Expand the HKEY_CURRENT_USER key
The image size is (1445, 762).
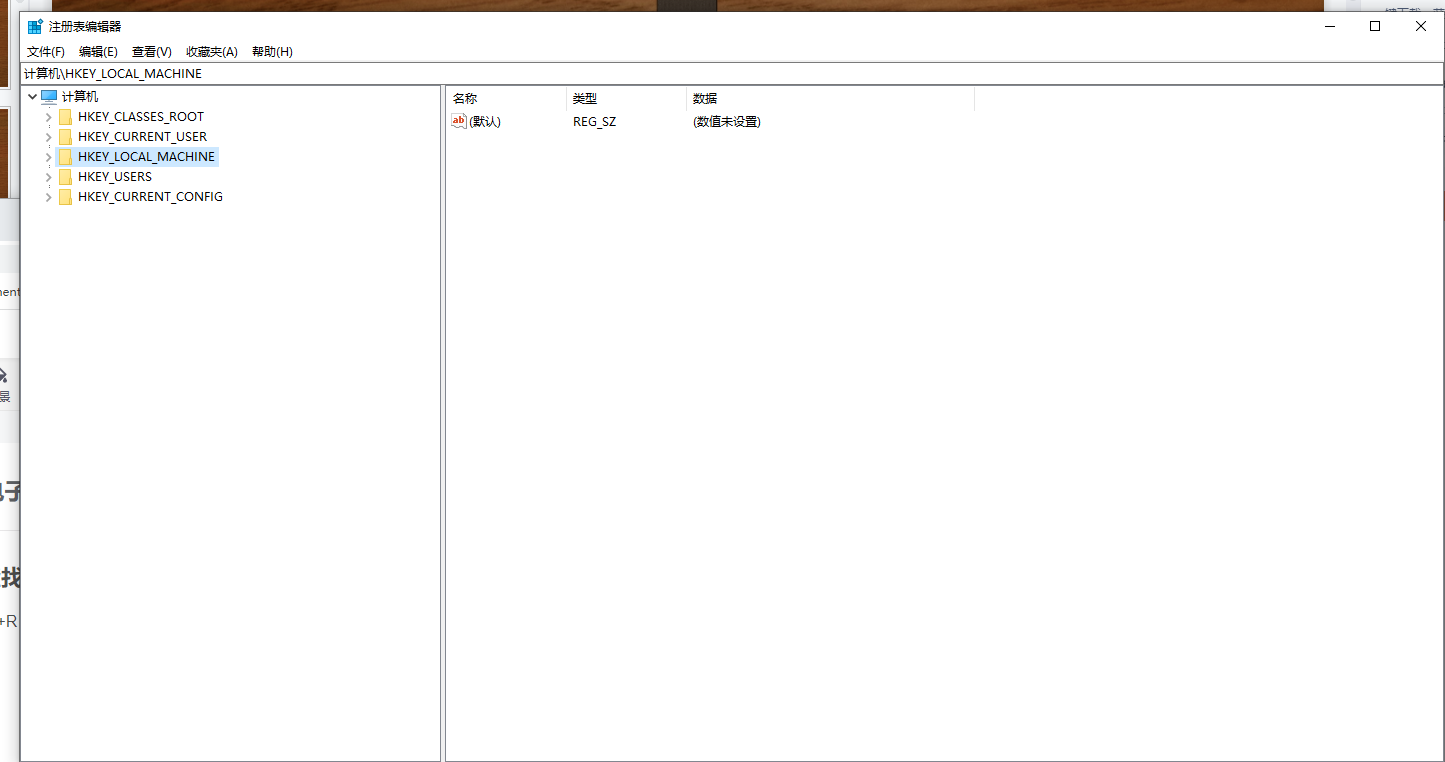(x=48, y=137)
